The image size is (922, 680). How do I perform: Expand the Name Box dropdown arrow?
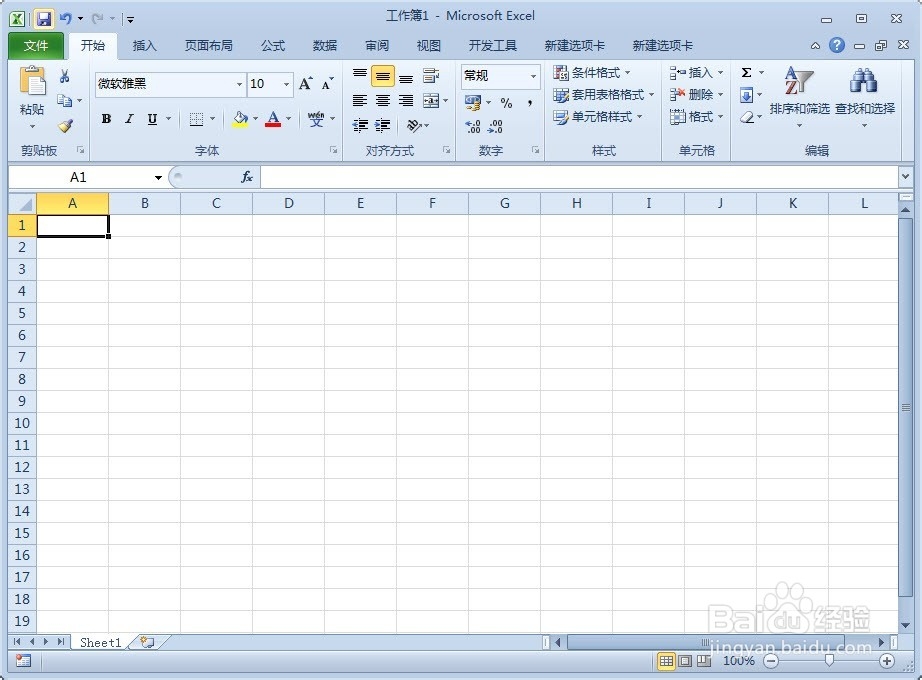(158, 177)
